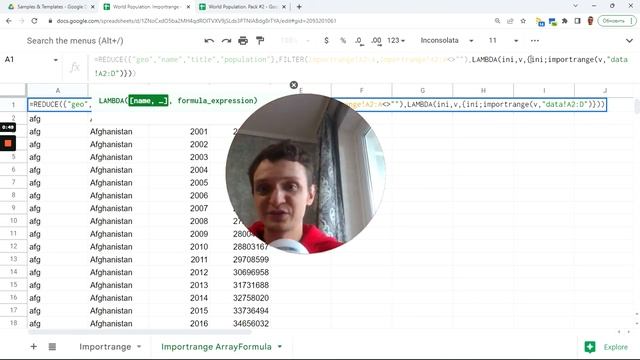Share this page icon in address bar

pyautogui.click(x=510, y=21)
